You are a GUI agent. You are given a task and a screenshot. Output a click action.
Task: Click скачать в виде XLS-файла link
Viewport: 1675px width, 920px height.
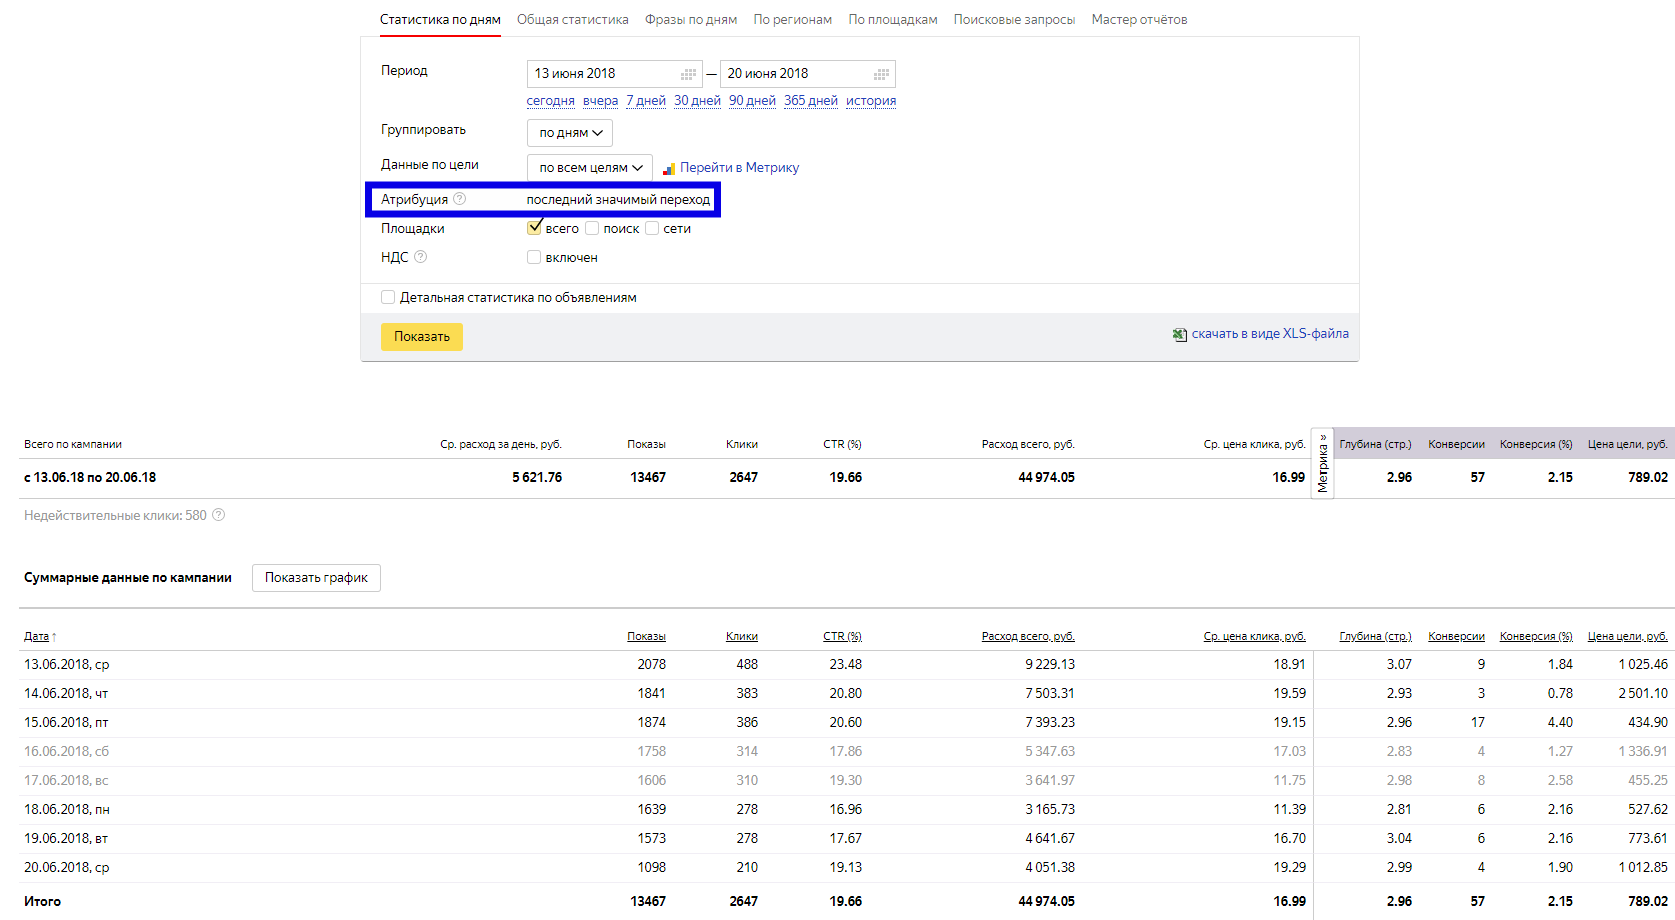[x=1270, y=334]
